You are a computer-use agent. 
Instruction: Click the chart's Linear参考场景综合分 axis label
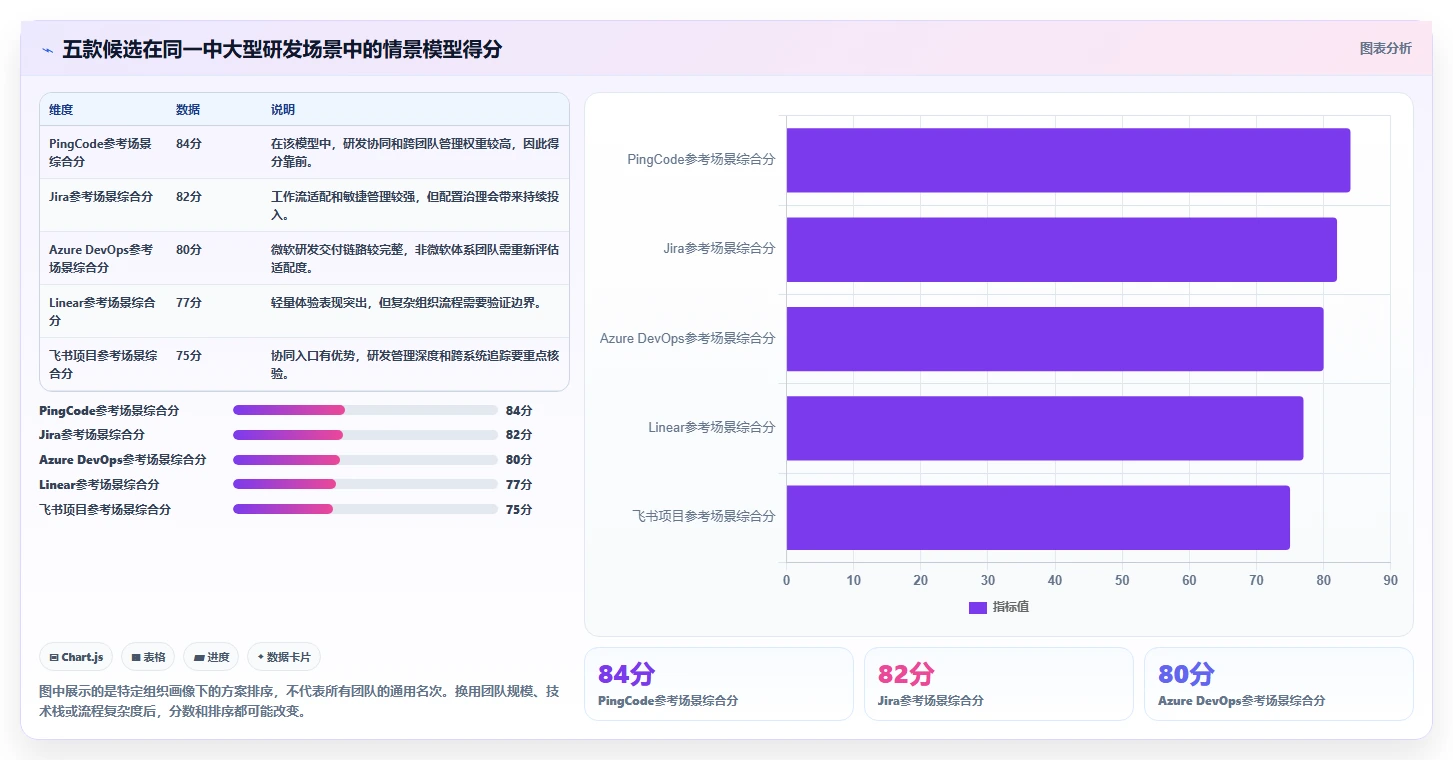point(712,428)
